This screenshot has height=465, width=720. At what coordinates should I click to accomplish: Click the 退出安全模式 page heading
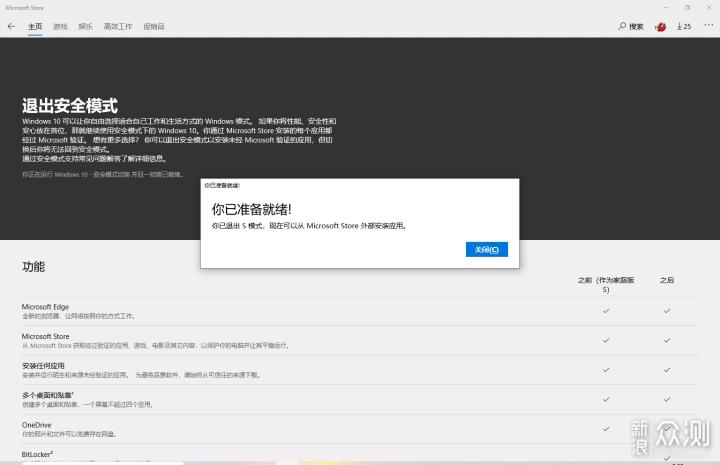(70, 106)
